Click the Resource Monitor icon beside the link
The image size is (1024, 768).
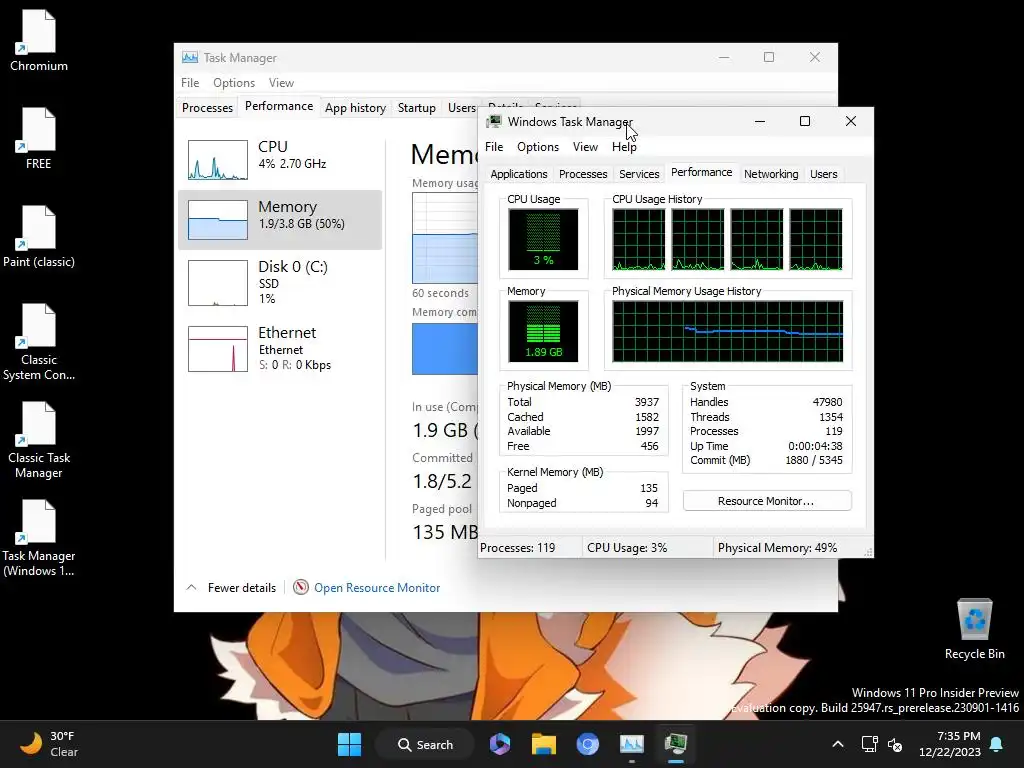click(x=300, y=587)
